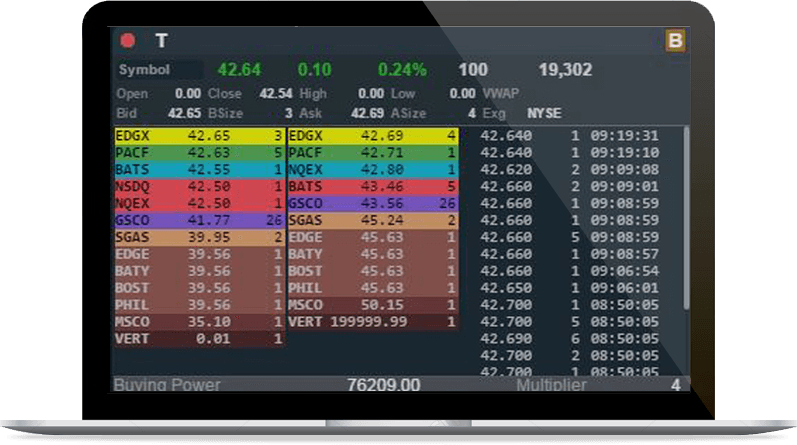Select the PACF bid at 42.63
This screenshot has height=445, width=797.
coord(199,152)
